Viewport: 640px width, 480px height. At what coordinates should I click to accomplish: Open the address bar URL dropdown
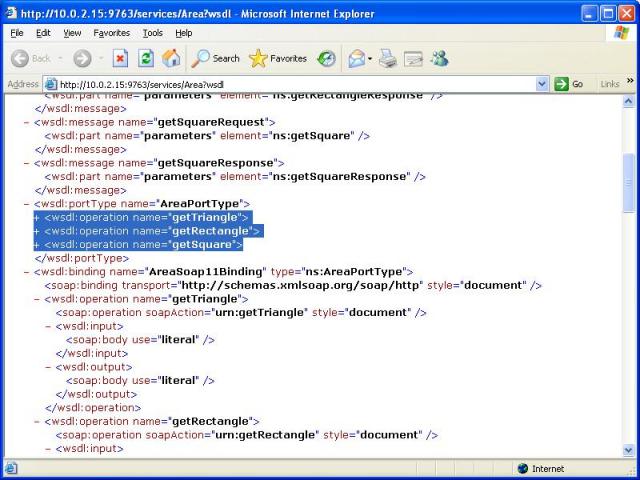pyautogui.click(x=542, y=84)
